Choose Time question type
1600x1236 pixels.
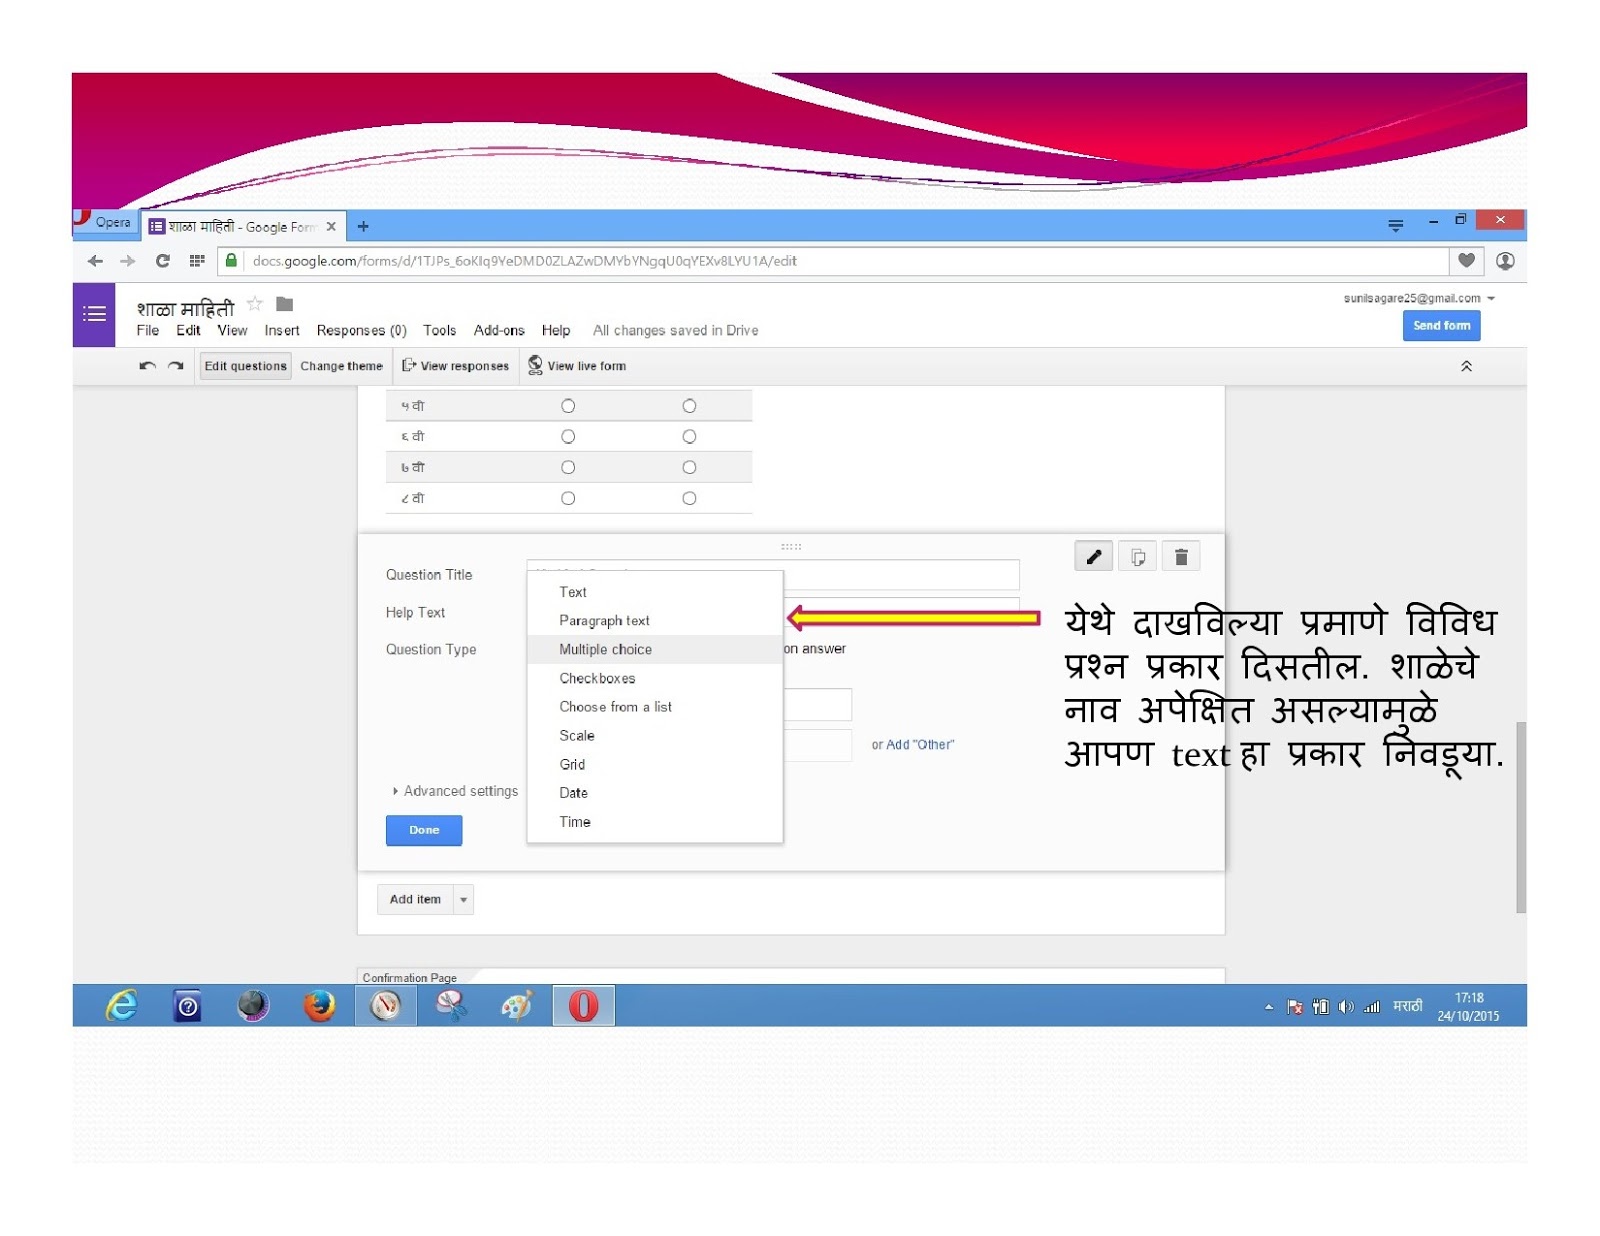coord(654,822)
